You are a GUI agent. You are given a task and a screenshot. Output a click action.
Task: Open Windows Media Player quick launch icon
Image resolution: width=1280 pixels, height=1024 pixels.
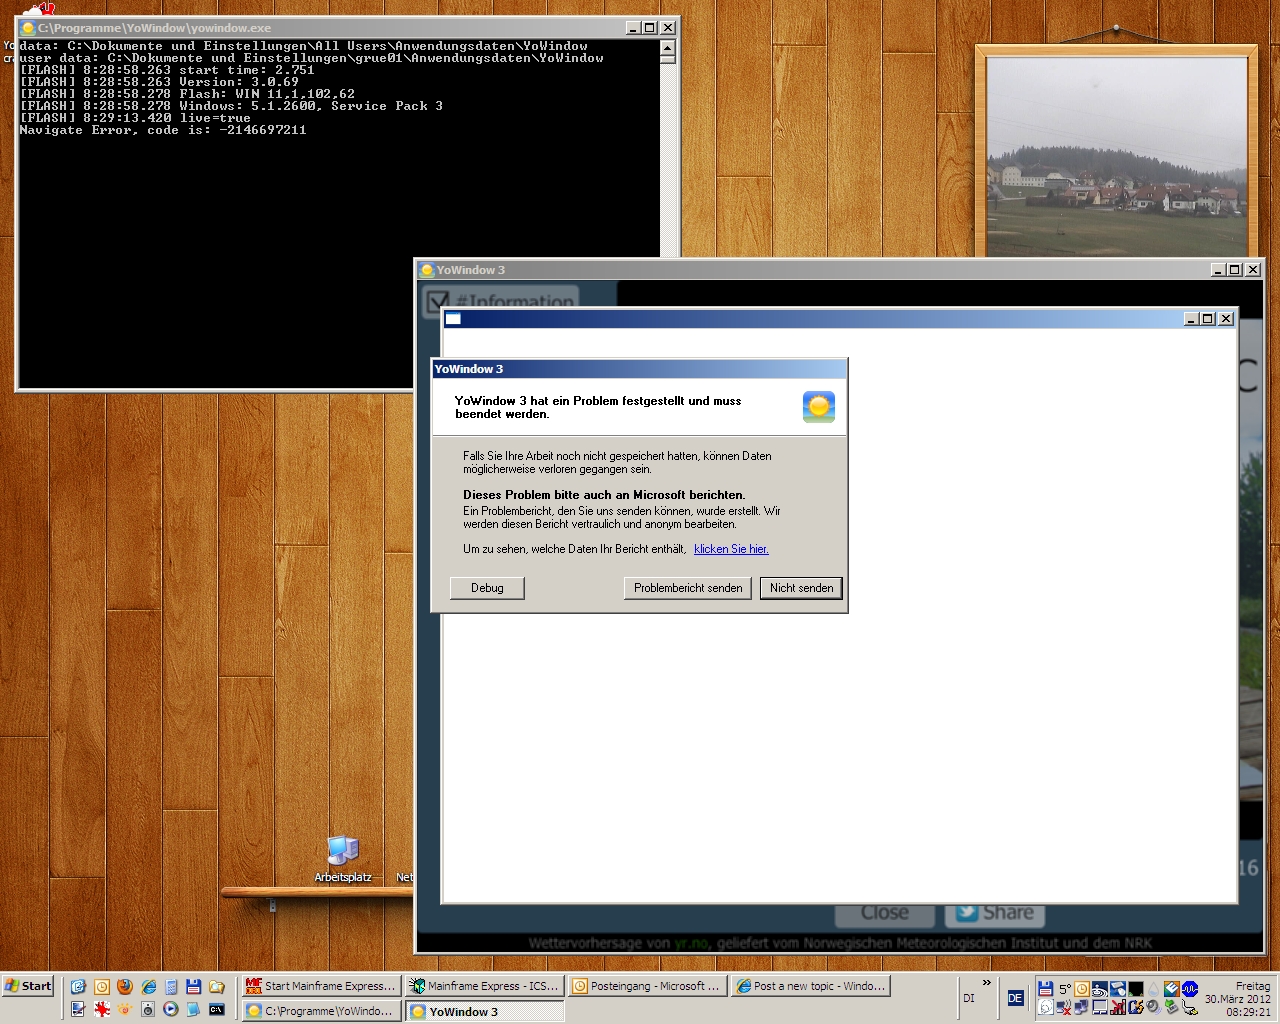tap(171, 1009)
